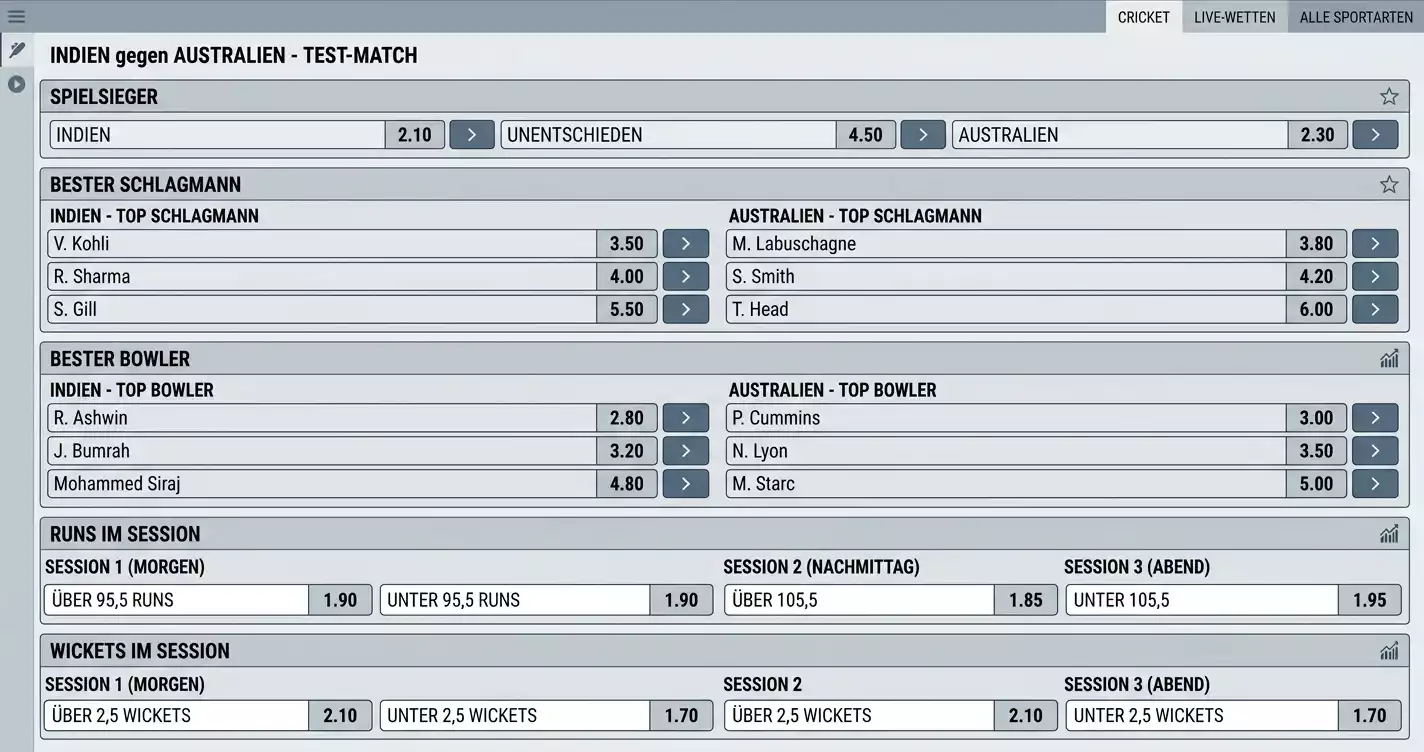Switch to the CRICKET tab
The image size is (1424, 752).
point(1144,17)
